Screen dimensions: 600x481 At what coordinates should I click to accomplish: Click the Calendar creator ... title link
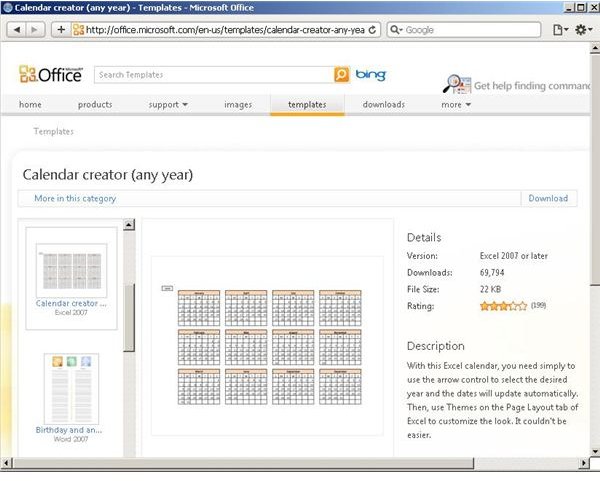point(71,303)
